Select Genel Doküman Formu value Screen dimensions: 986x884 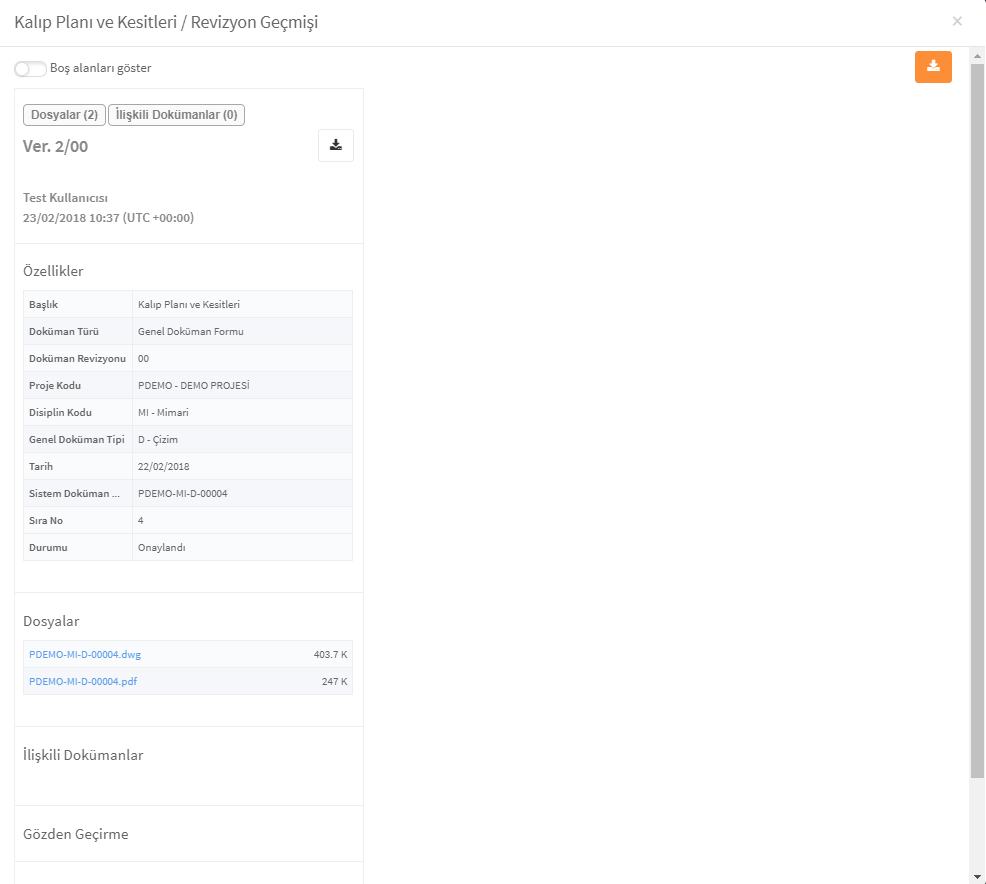pyautogui.click(x=191, y=331)
